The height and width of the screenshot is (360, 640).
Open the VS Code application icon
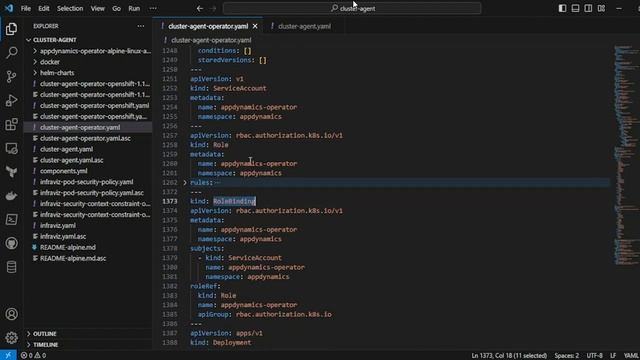[9, 8]
